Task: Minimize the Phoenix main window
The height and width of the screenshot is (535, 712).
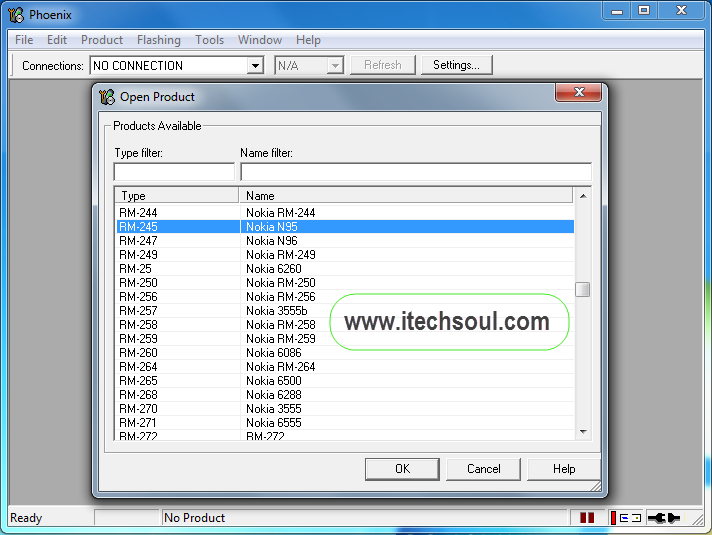Action: pos(617,10)
